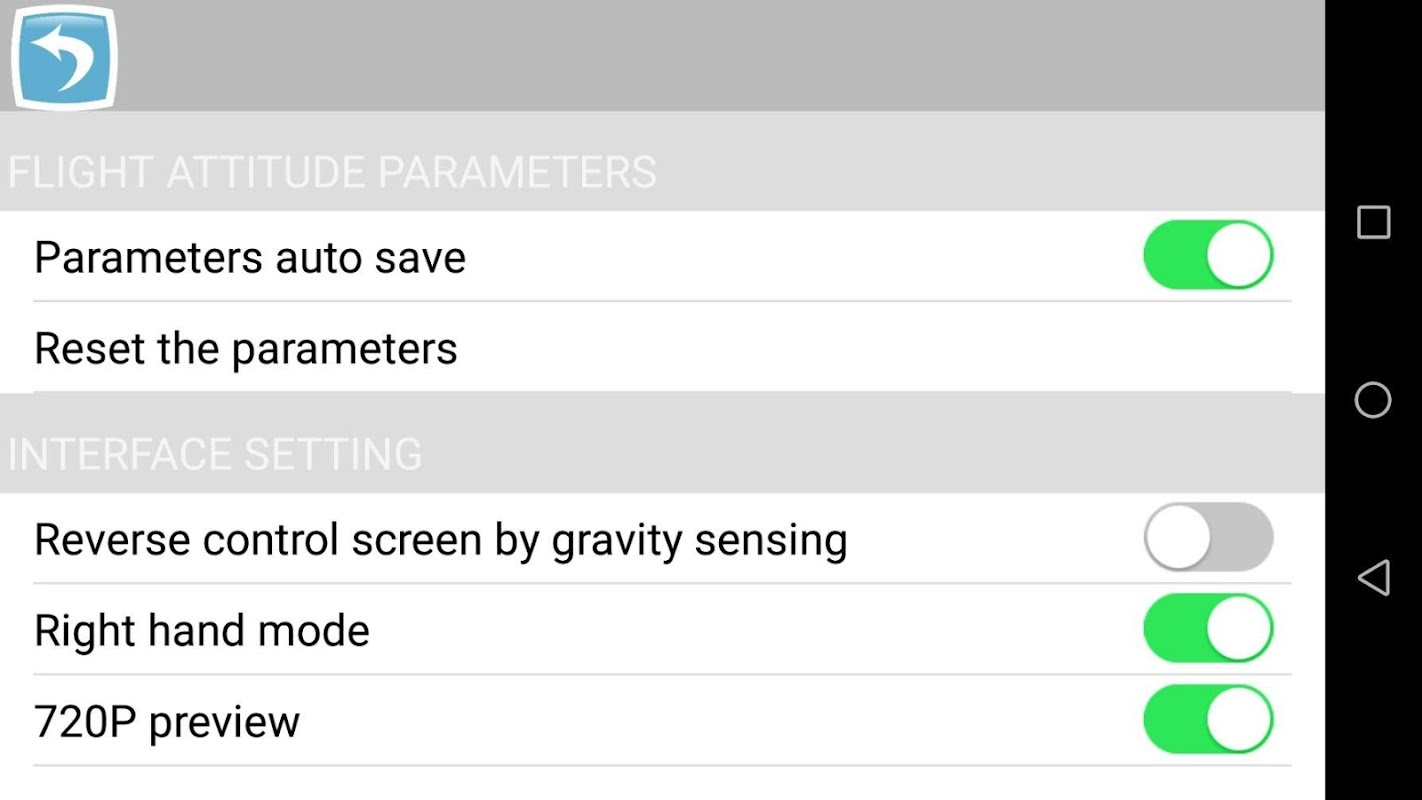Click blank space in Right hand mode row
This screenshot has width=1422, height=800.
coord(750,630)
